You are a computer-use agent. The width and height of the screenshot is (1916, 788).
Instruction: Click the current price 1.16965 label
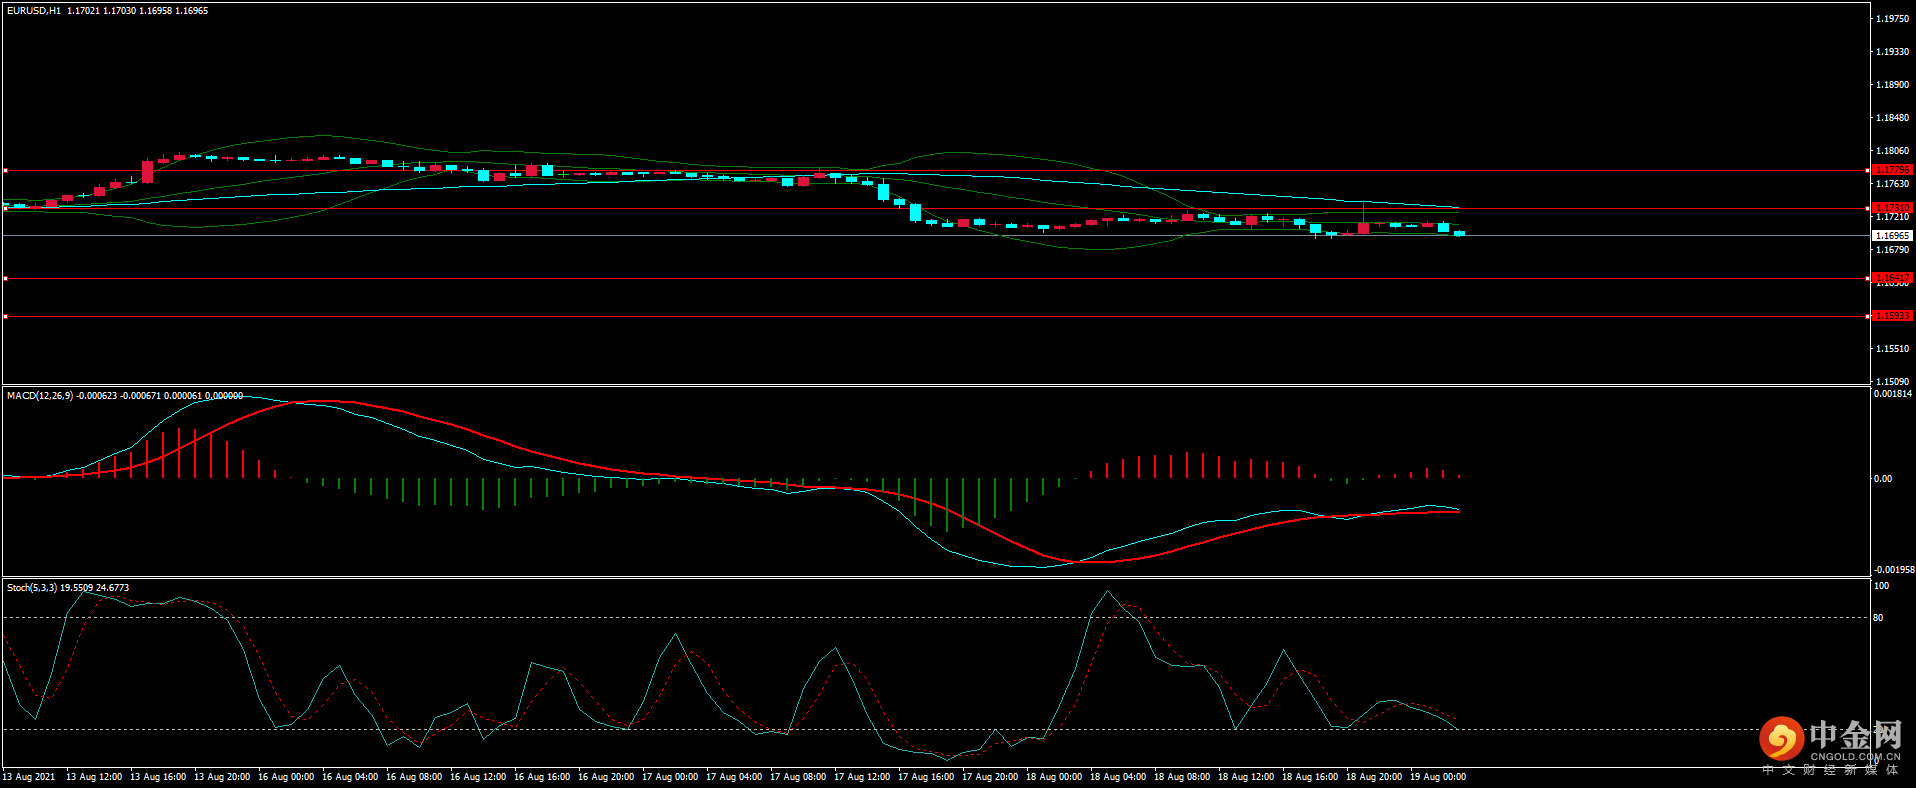tap(1891, 236)
